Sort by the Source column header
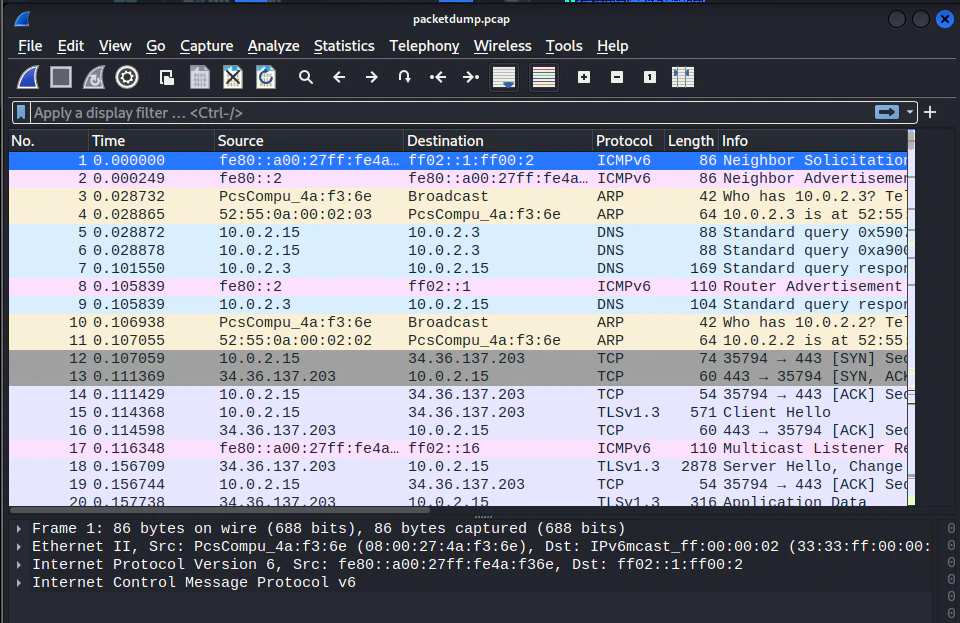Image resolution: width=960 pixels, height=623 pixels. click(x=309, y=141)
